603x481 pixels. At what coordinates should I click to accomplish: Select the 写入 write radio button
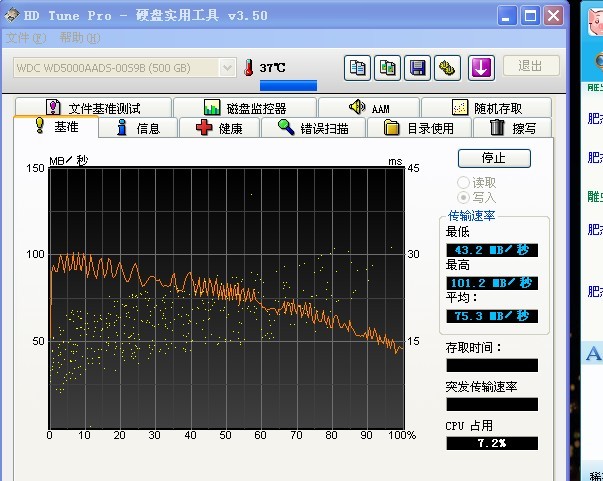pos(463,197)
